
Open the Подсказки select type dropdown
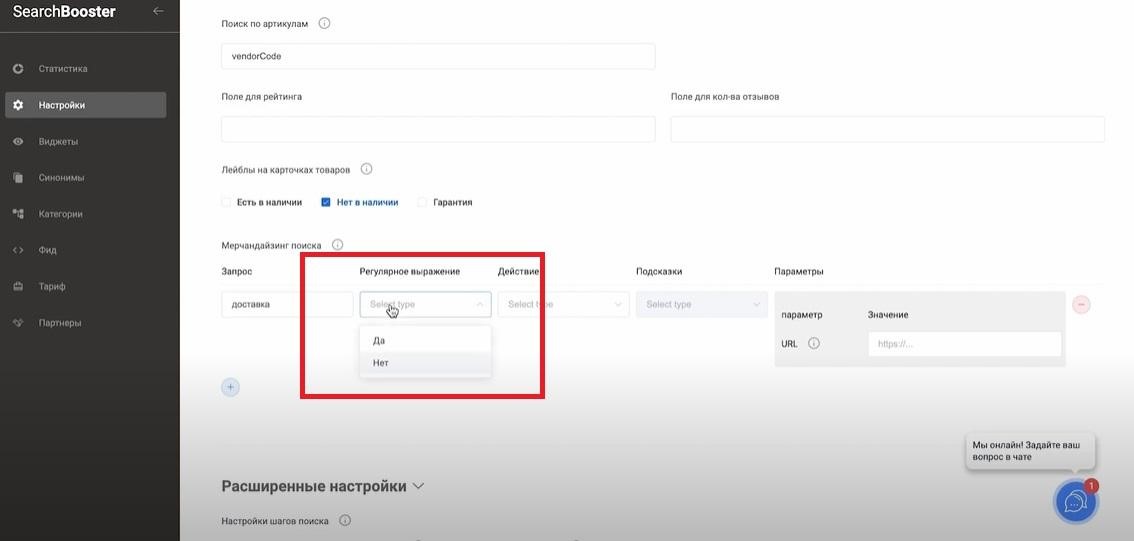pyautogui.click(x=701, y=304)
